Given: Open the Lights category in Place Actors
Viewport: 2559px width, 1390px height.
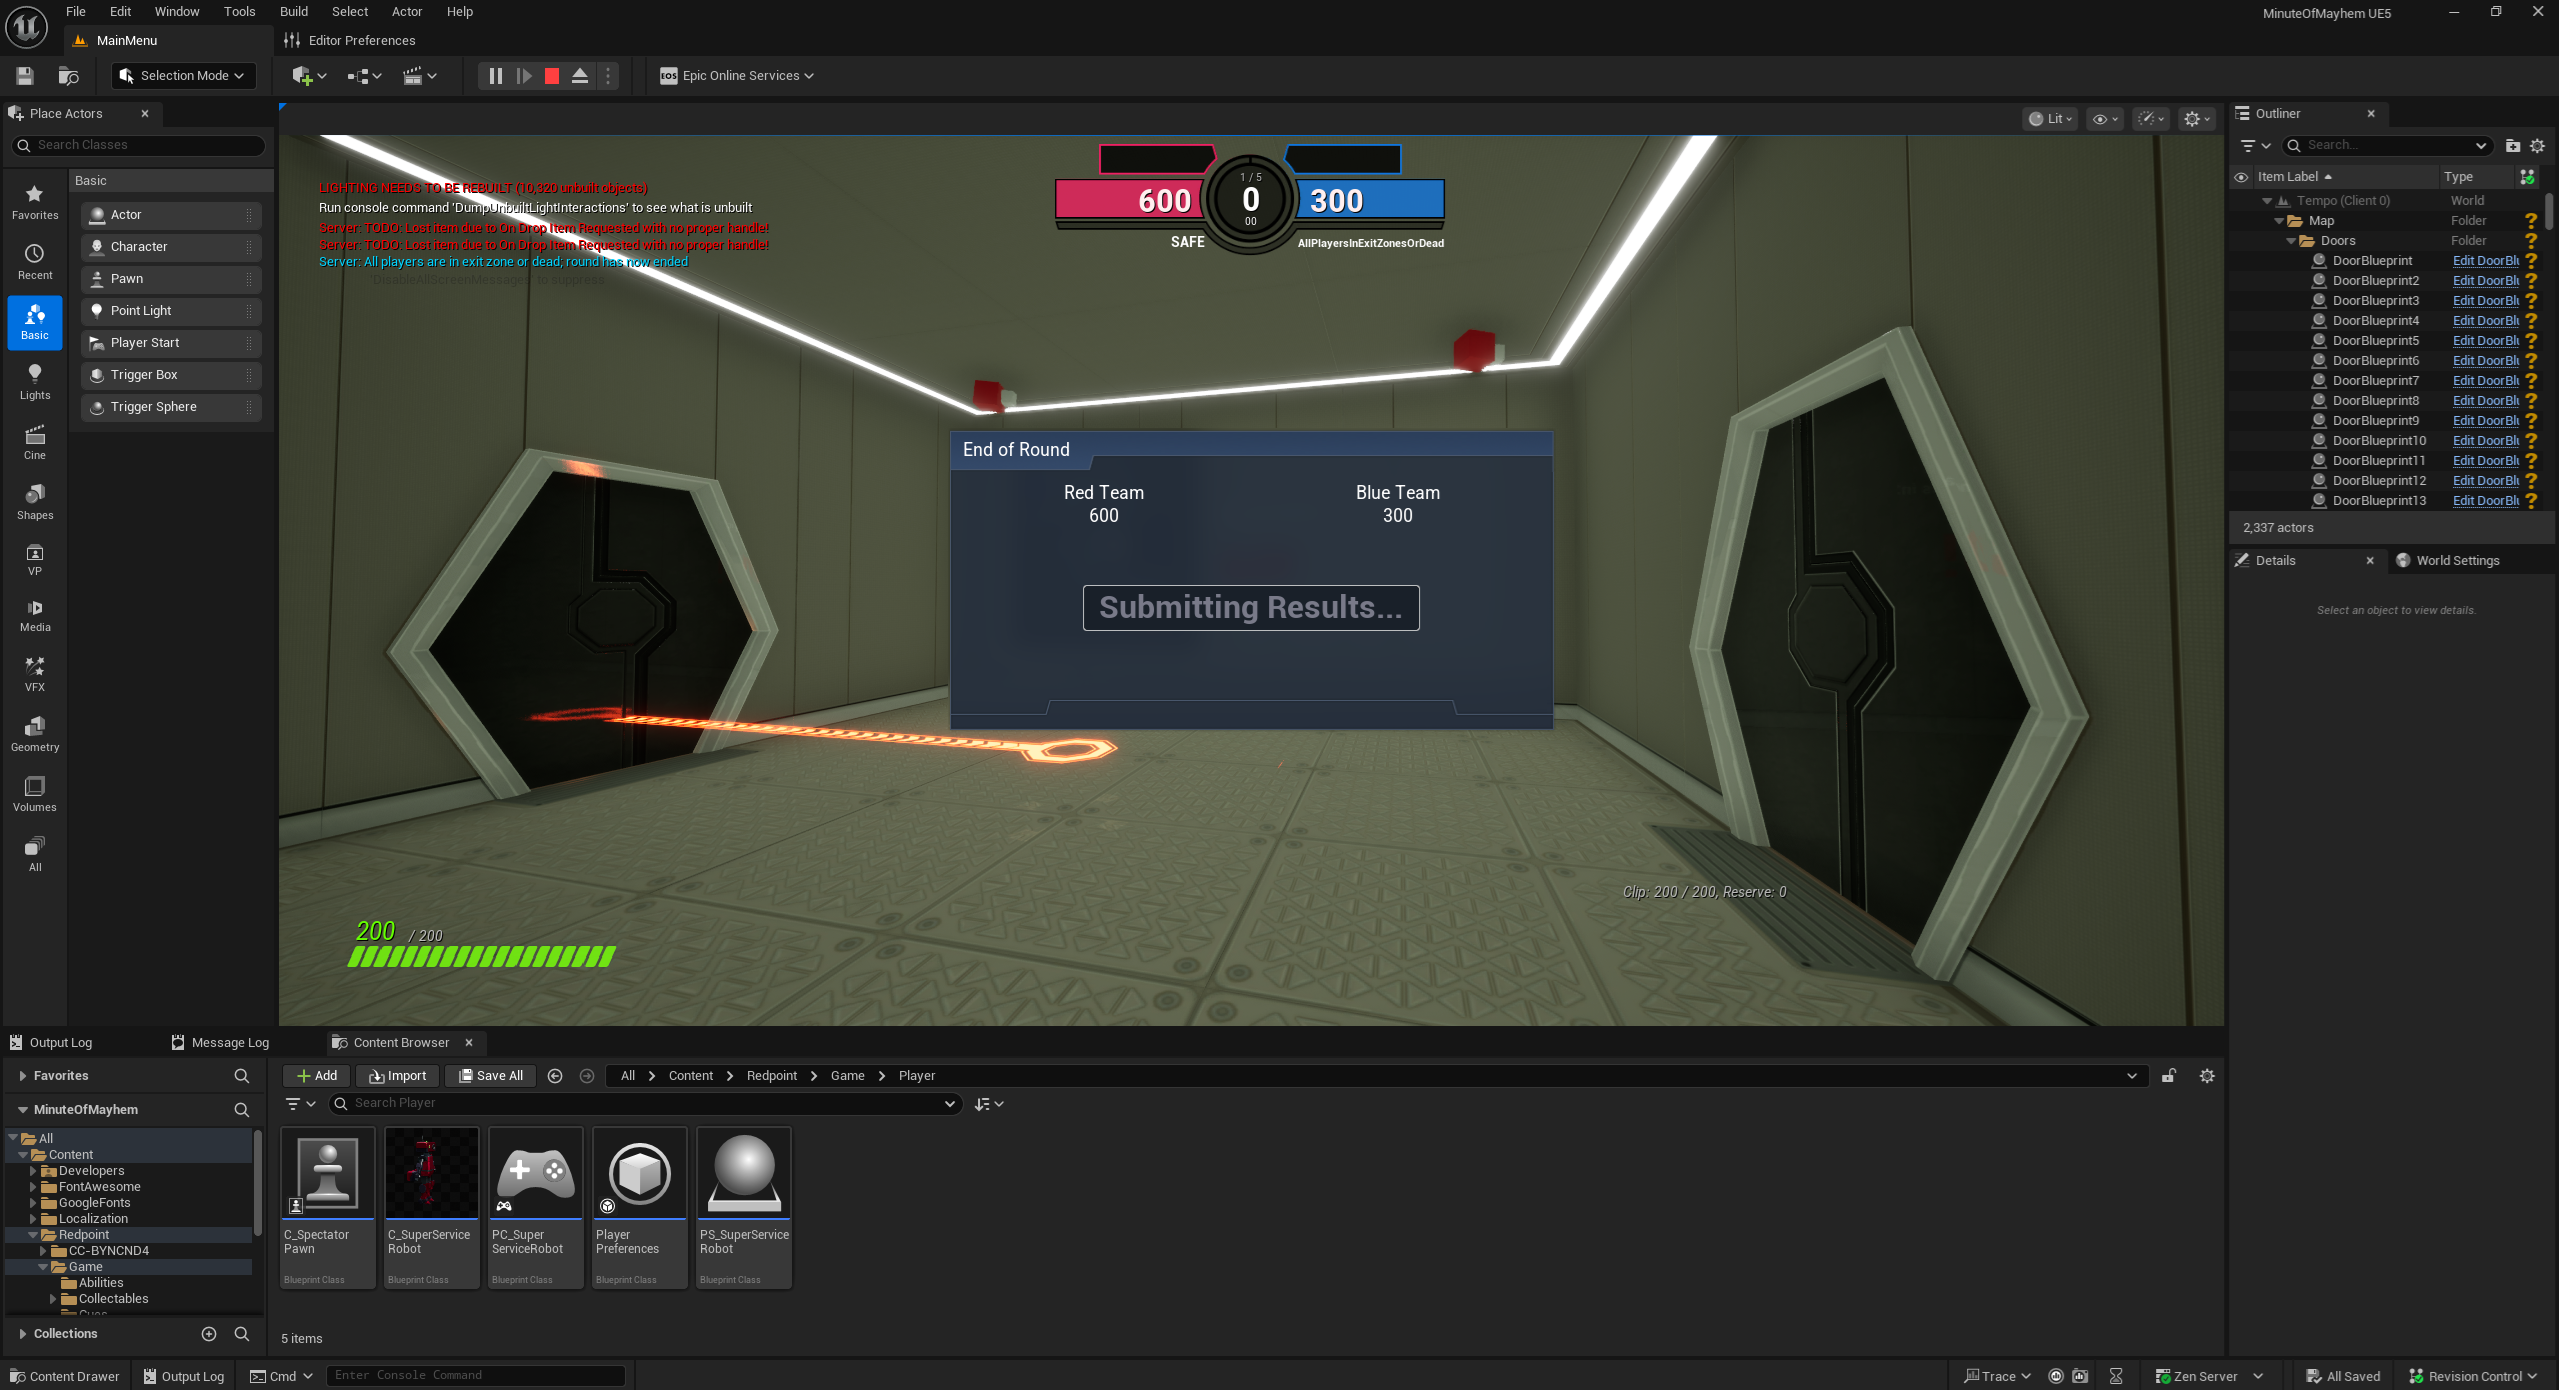Looking at the screenshot, I should click(35, 381).
